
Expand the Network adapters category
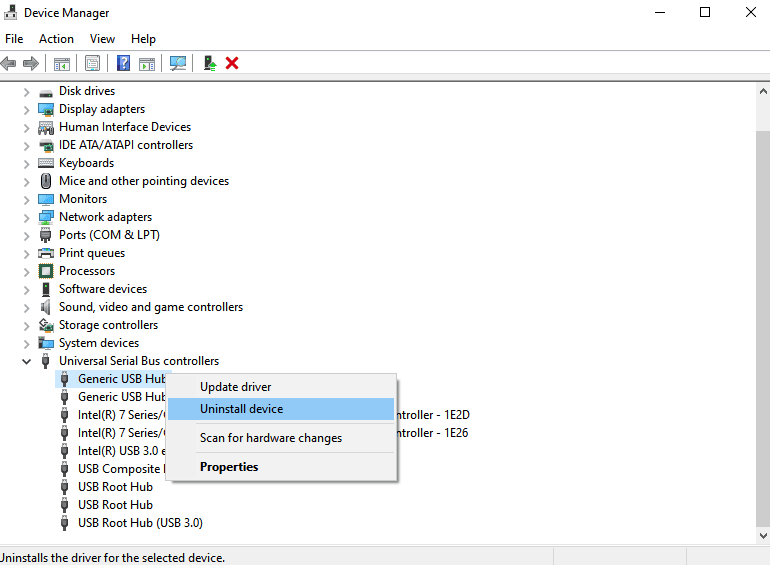[27, 217]
